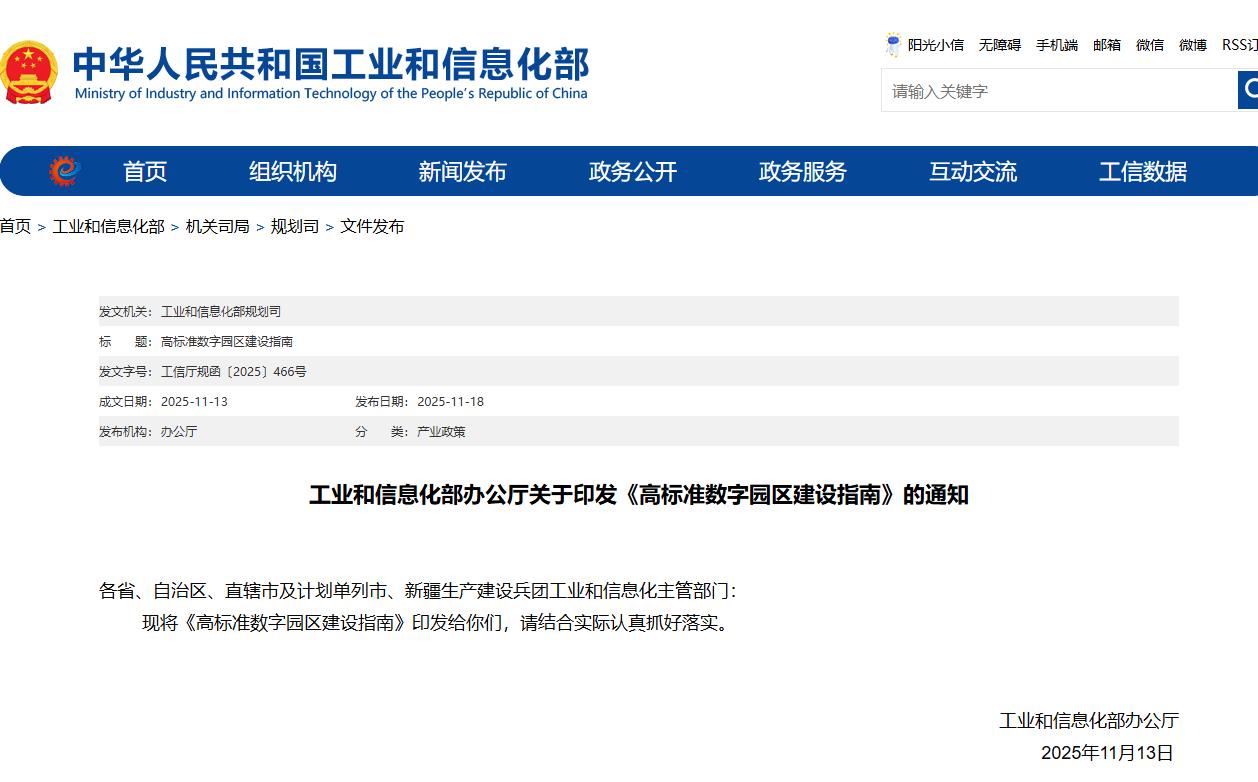Screen dimensions: 1258x782
Task: Open the 组织机构 navigation tab
Action: click(293, 172)
